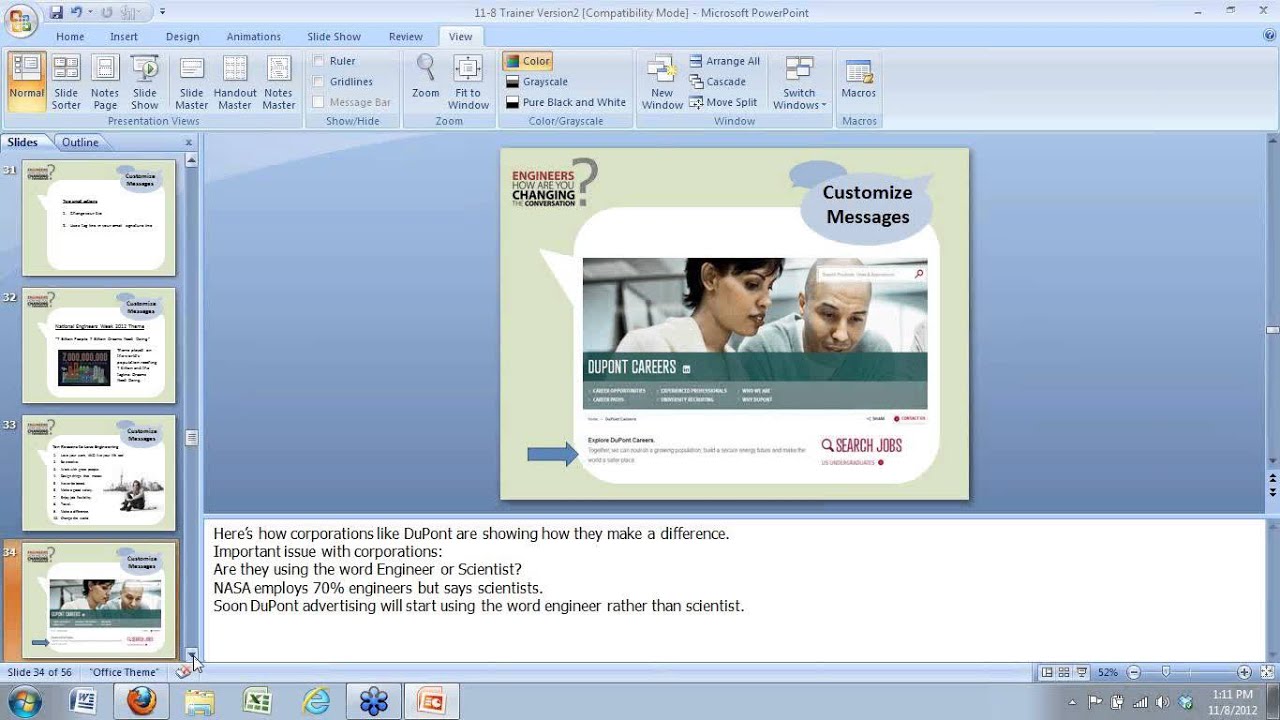Open the Zoom dialog magnifier
This screenshot has width=1280, height=720.
point(426,78)
